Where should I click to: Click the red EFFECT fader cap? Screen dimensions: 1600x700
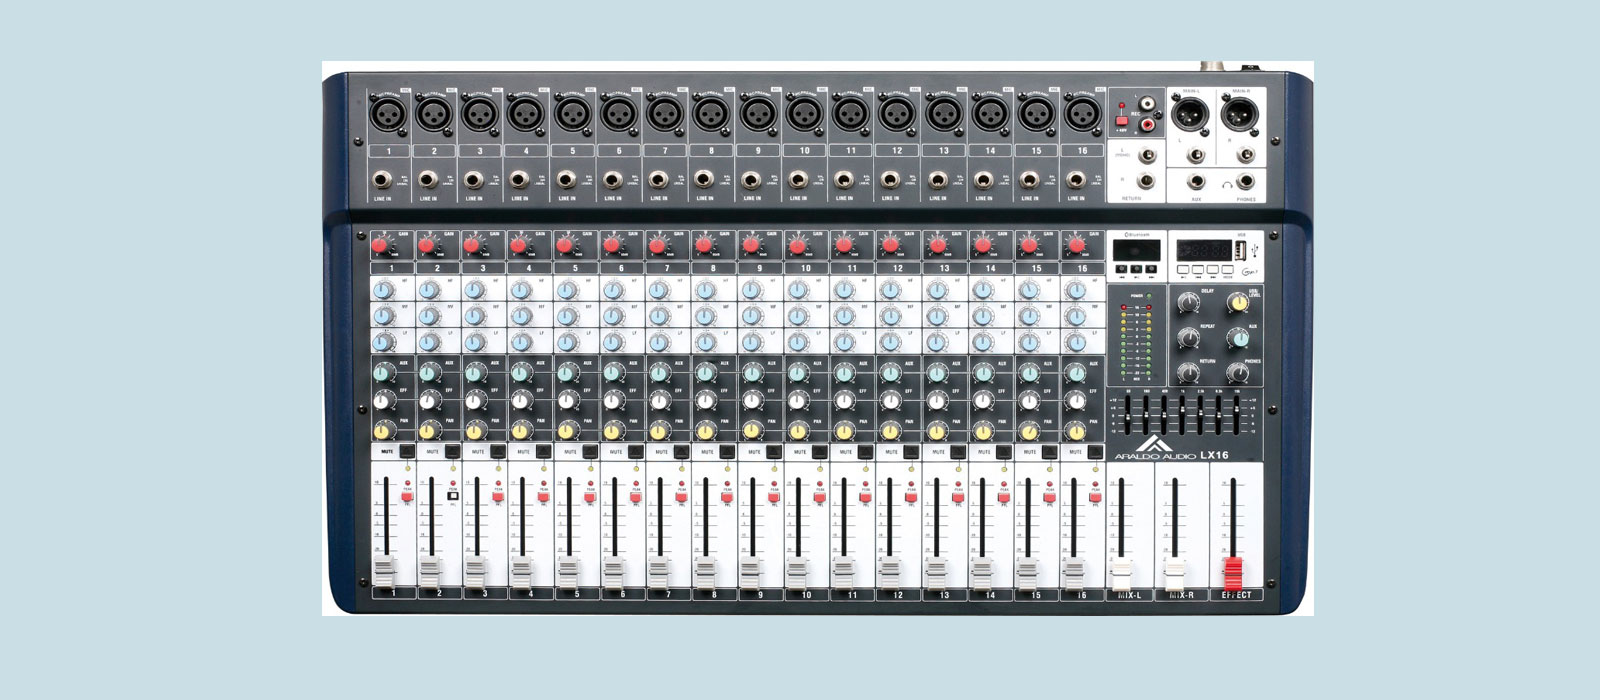click(x=1233, y=573)
